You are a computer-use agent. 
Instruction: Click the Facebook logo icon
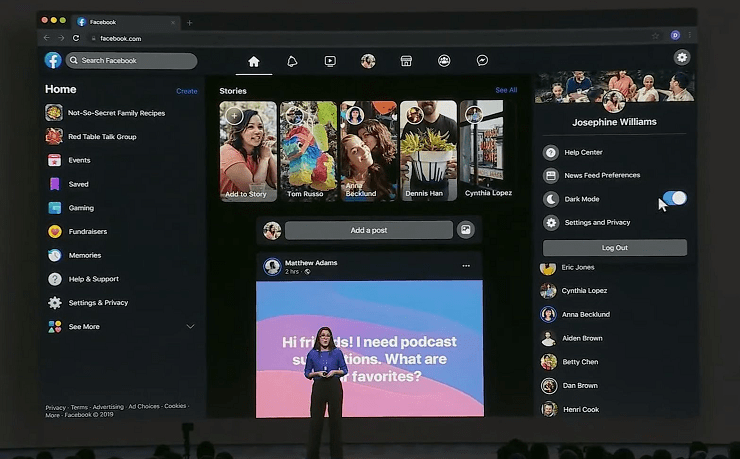pos(53,61)
